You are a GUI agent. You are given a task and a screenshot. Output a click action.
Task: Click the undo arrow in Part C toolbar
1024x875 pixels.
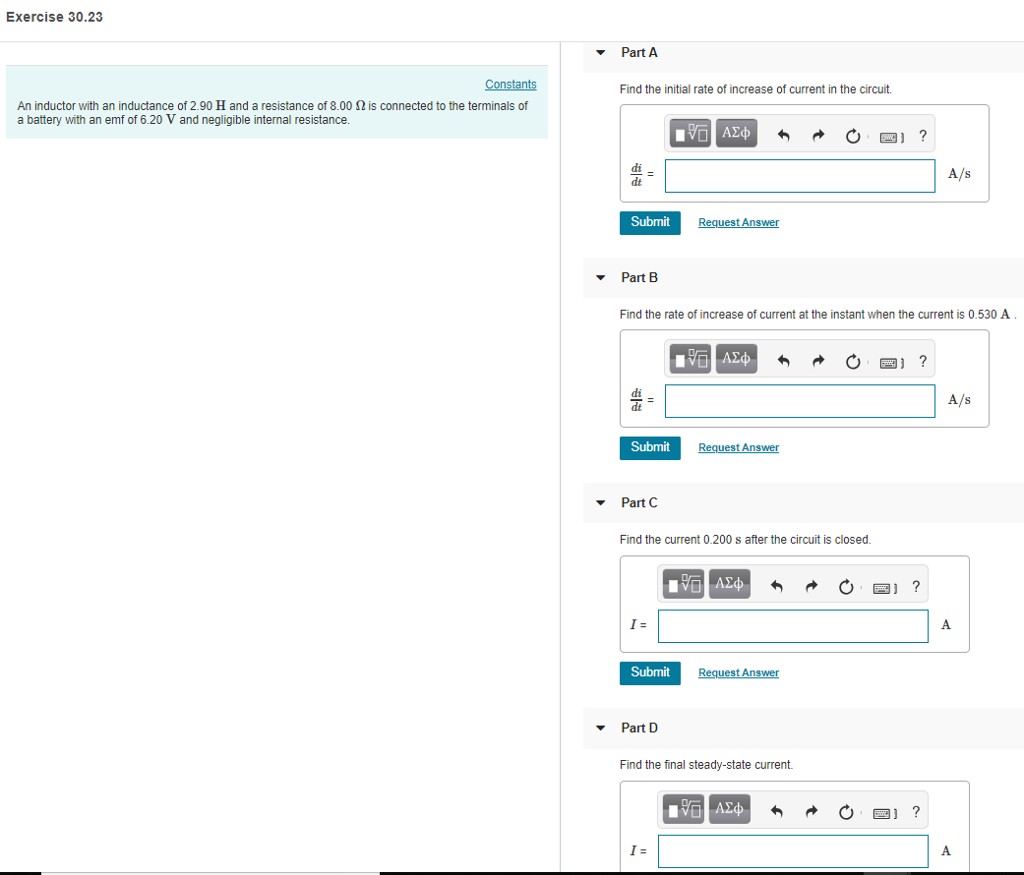click(776, 586)
